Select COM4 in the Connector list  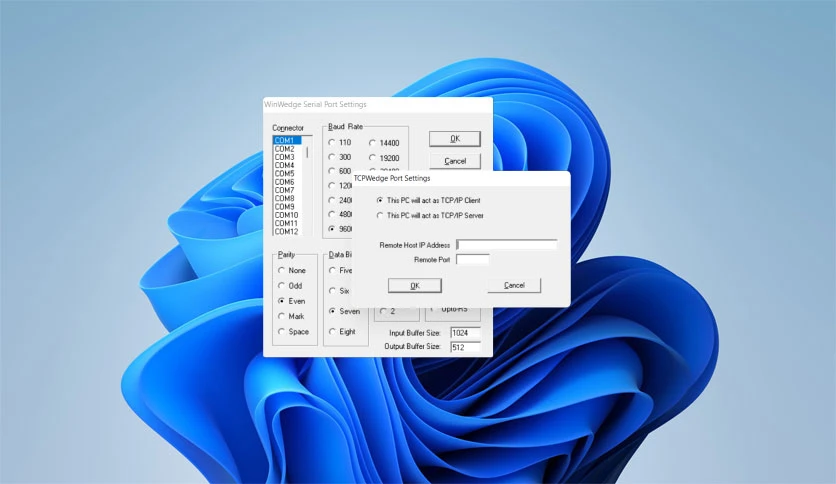[x=287, y=165]
